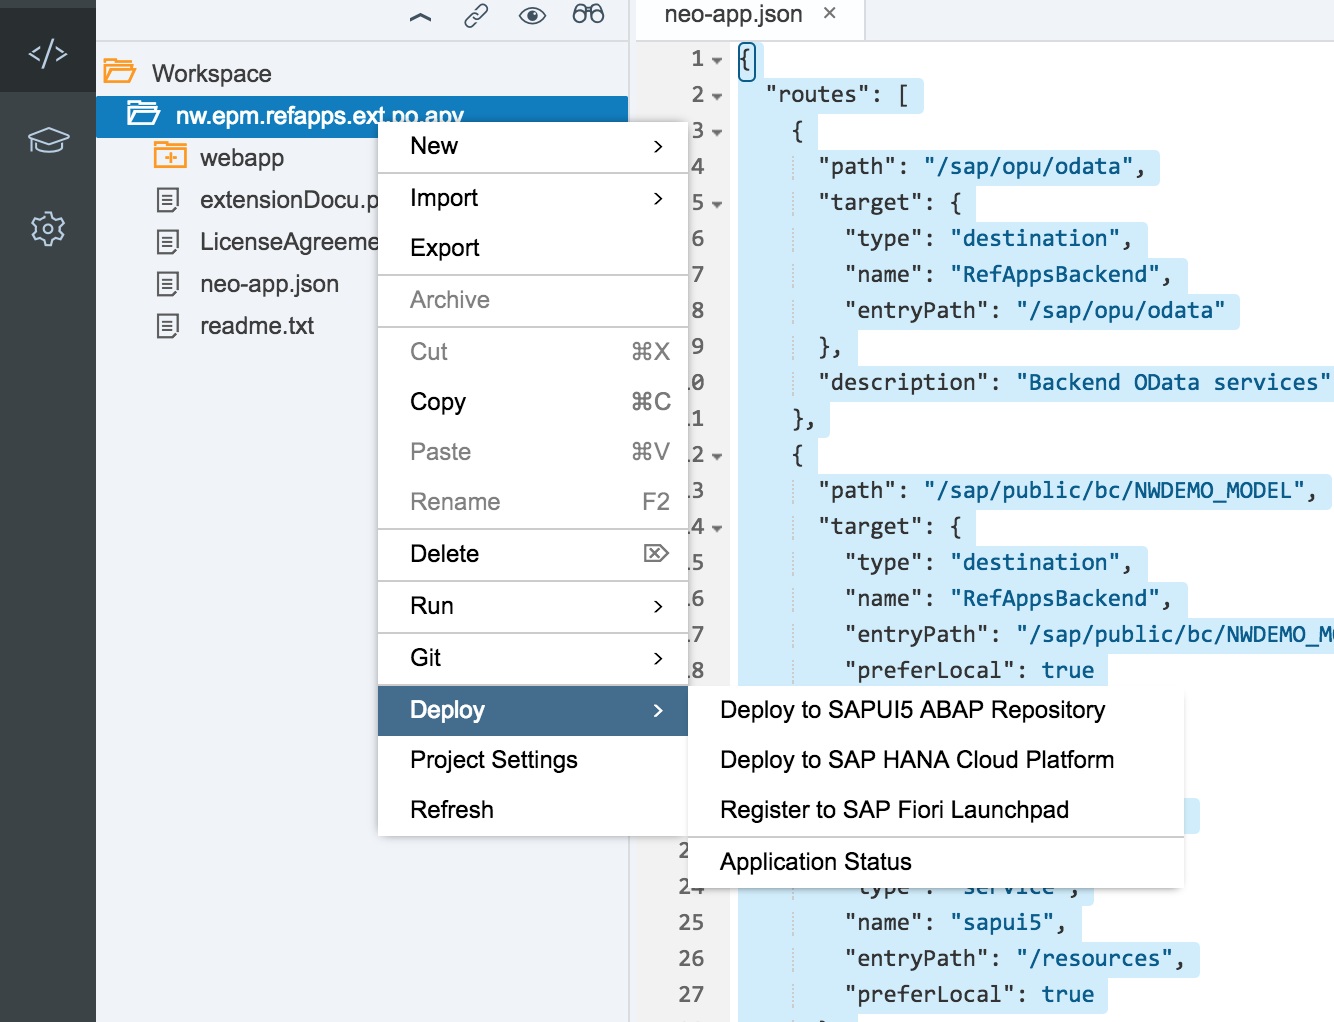
Task: Click the binoculars search icon
Action: [588, 14]
